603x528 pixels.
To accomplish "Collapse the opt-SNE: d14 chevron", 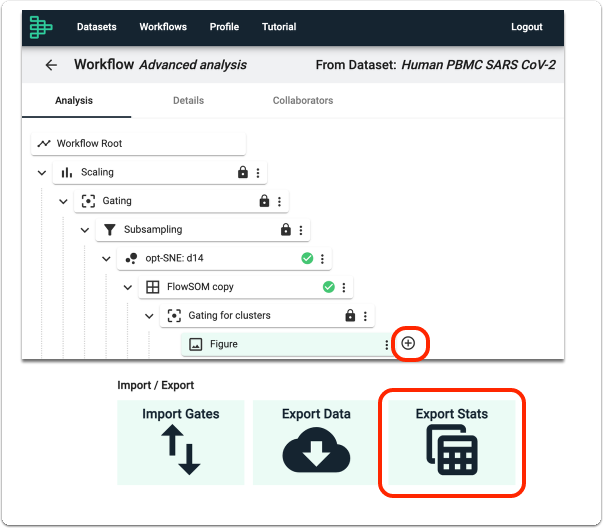I will 106,258.
